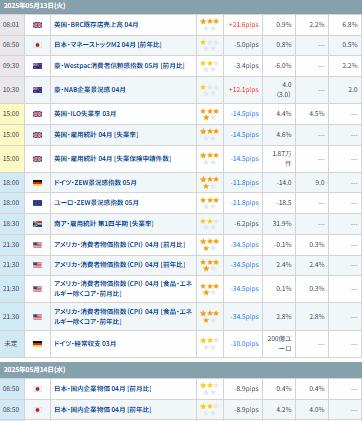Click the UK flag beside ILO失業率 03月
The height and width of the screenshot is (421, 363).
tap(37, 114)
